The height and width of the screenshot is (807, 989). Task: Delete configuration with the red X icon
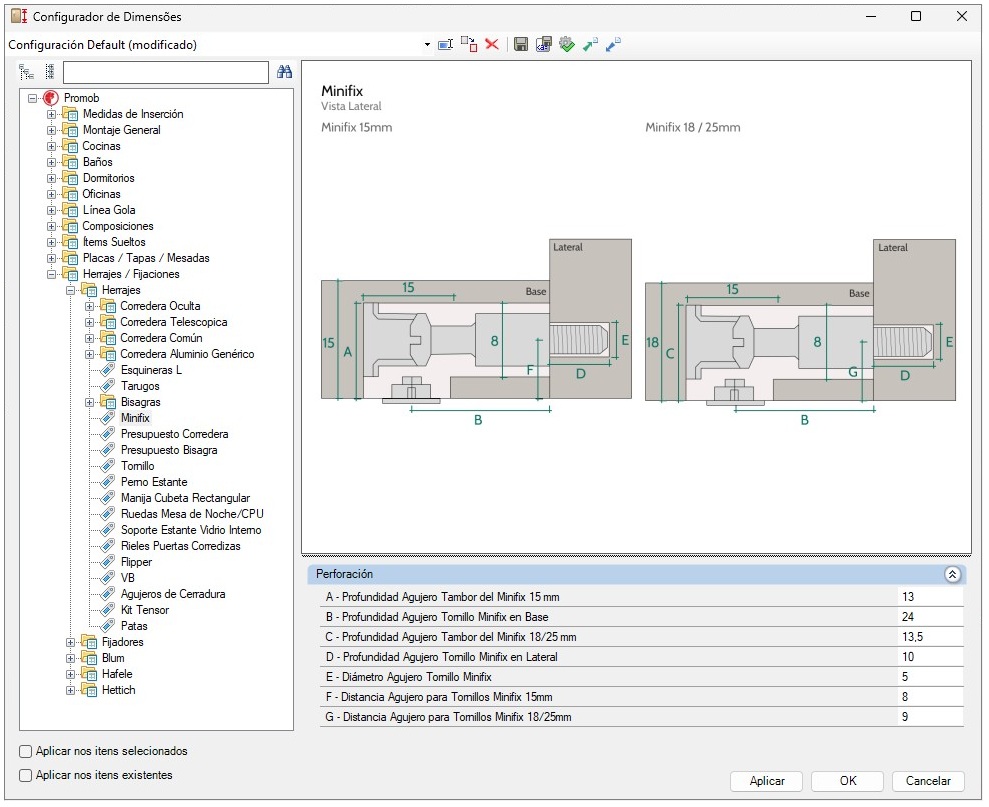492,44
